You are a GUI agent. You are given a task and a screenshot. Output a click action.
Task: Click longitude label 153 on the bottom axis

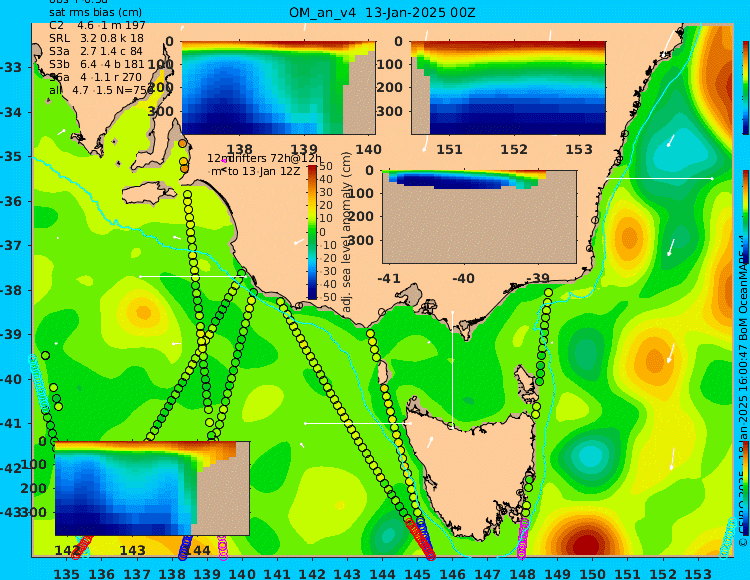click(698, 573)
